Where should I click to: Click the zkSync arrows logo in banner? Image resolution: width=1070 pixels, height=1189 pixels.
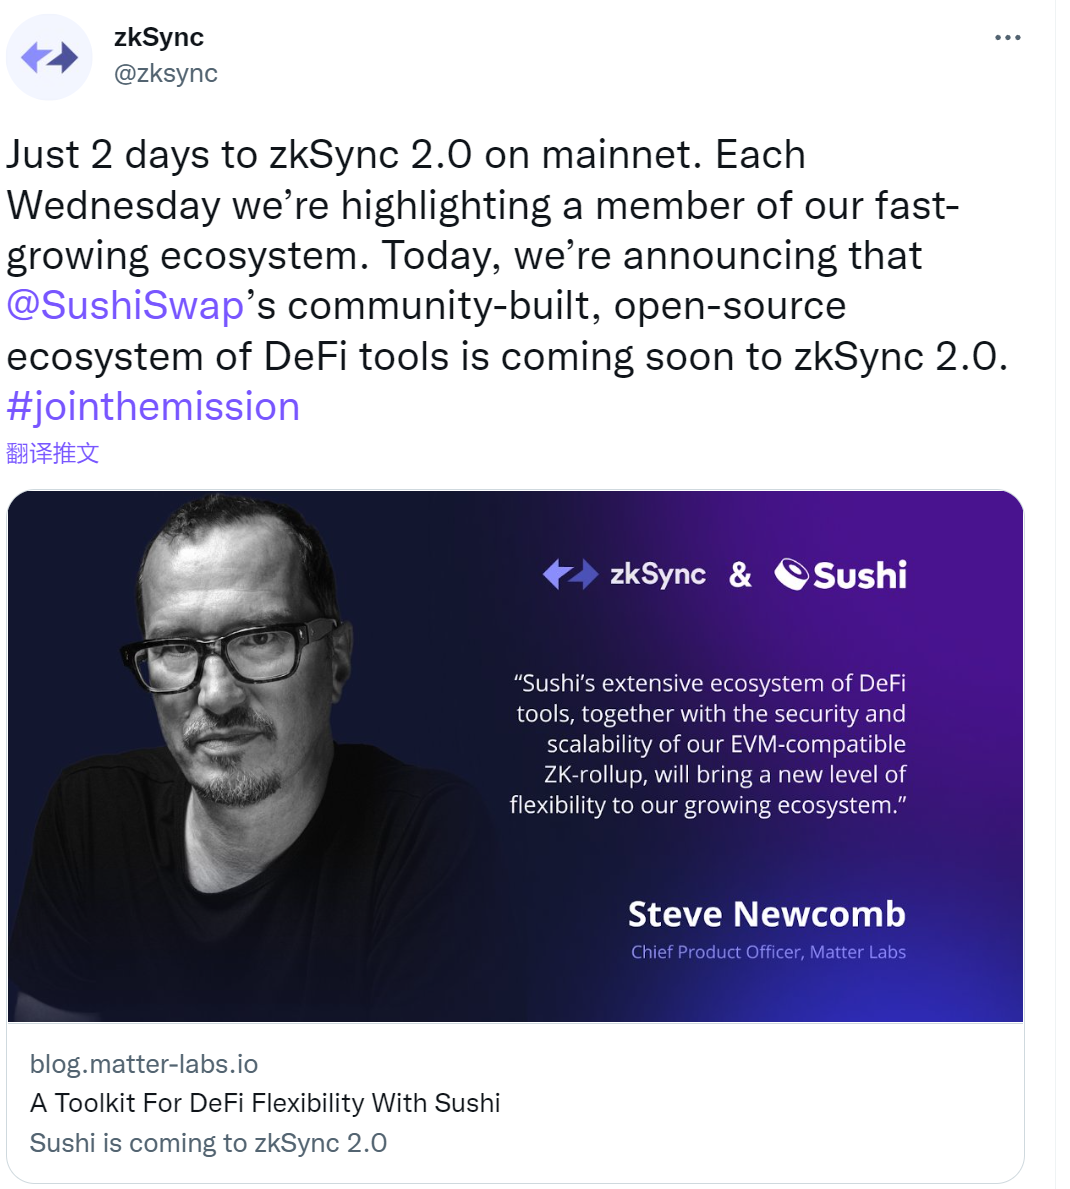pyautogui.click(x=570, y=574)
